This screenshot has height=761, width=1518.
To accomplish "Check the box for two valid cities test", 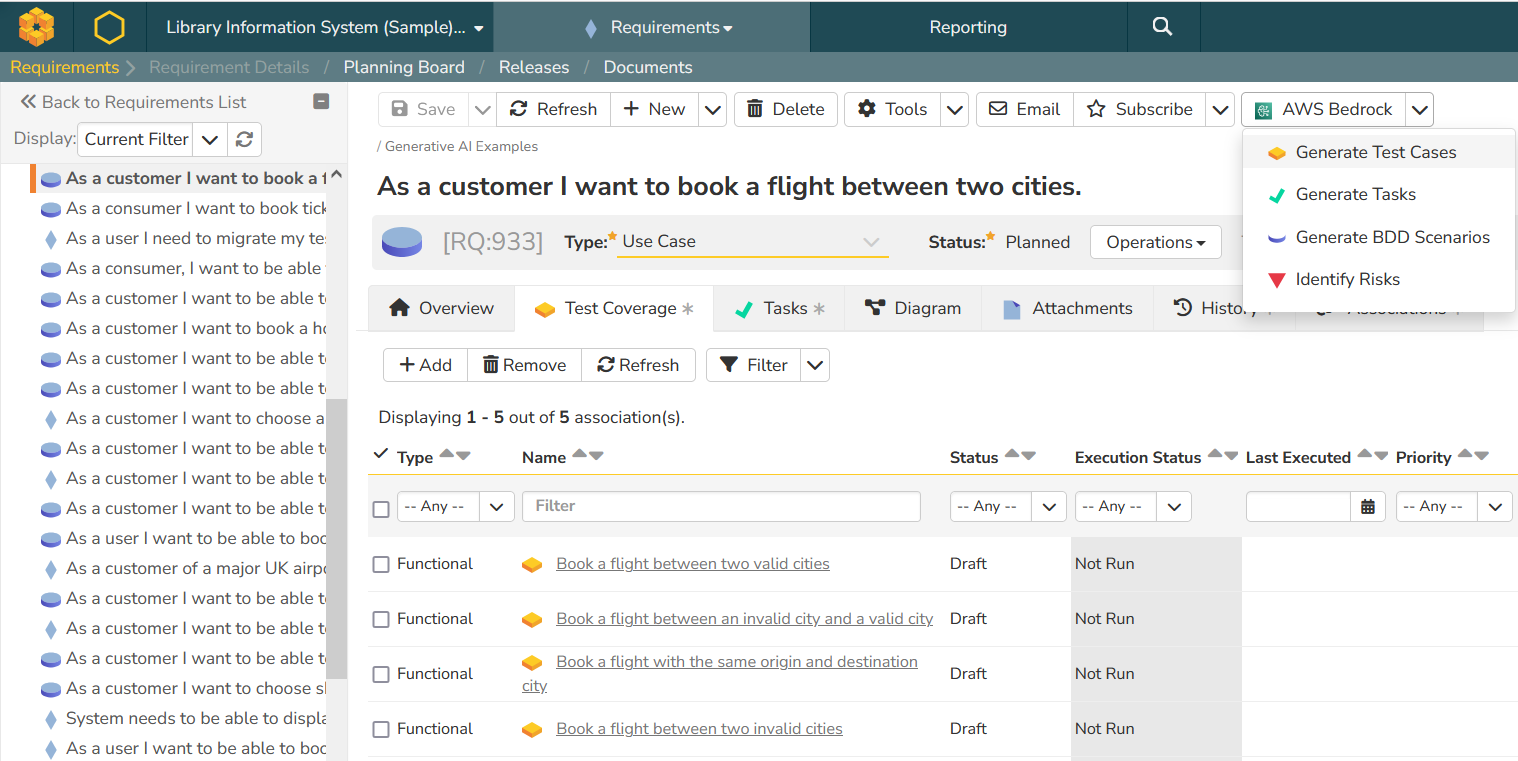I will point(381,565).
